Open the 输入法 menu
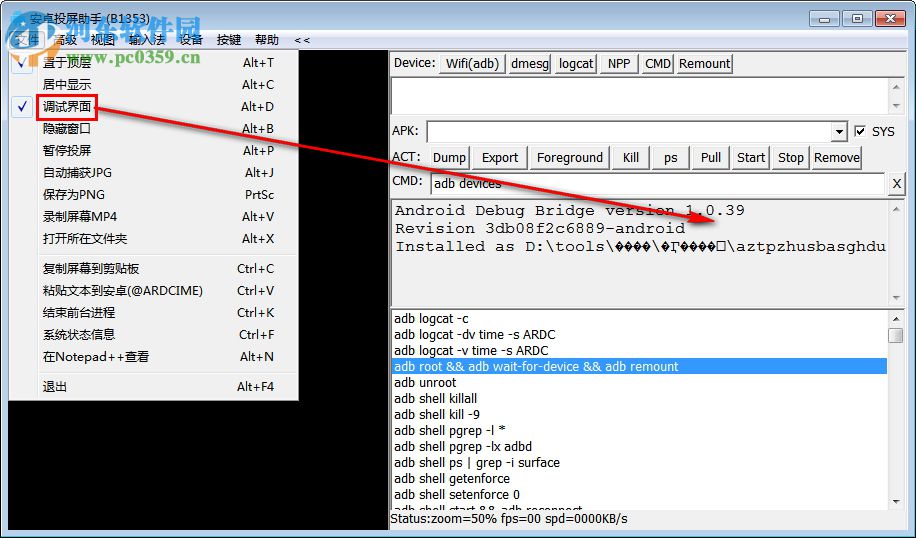This screenshot has height=538, width=916. [x=147, y=40]
